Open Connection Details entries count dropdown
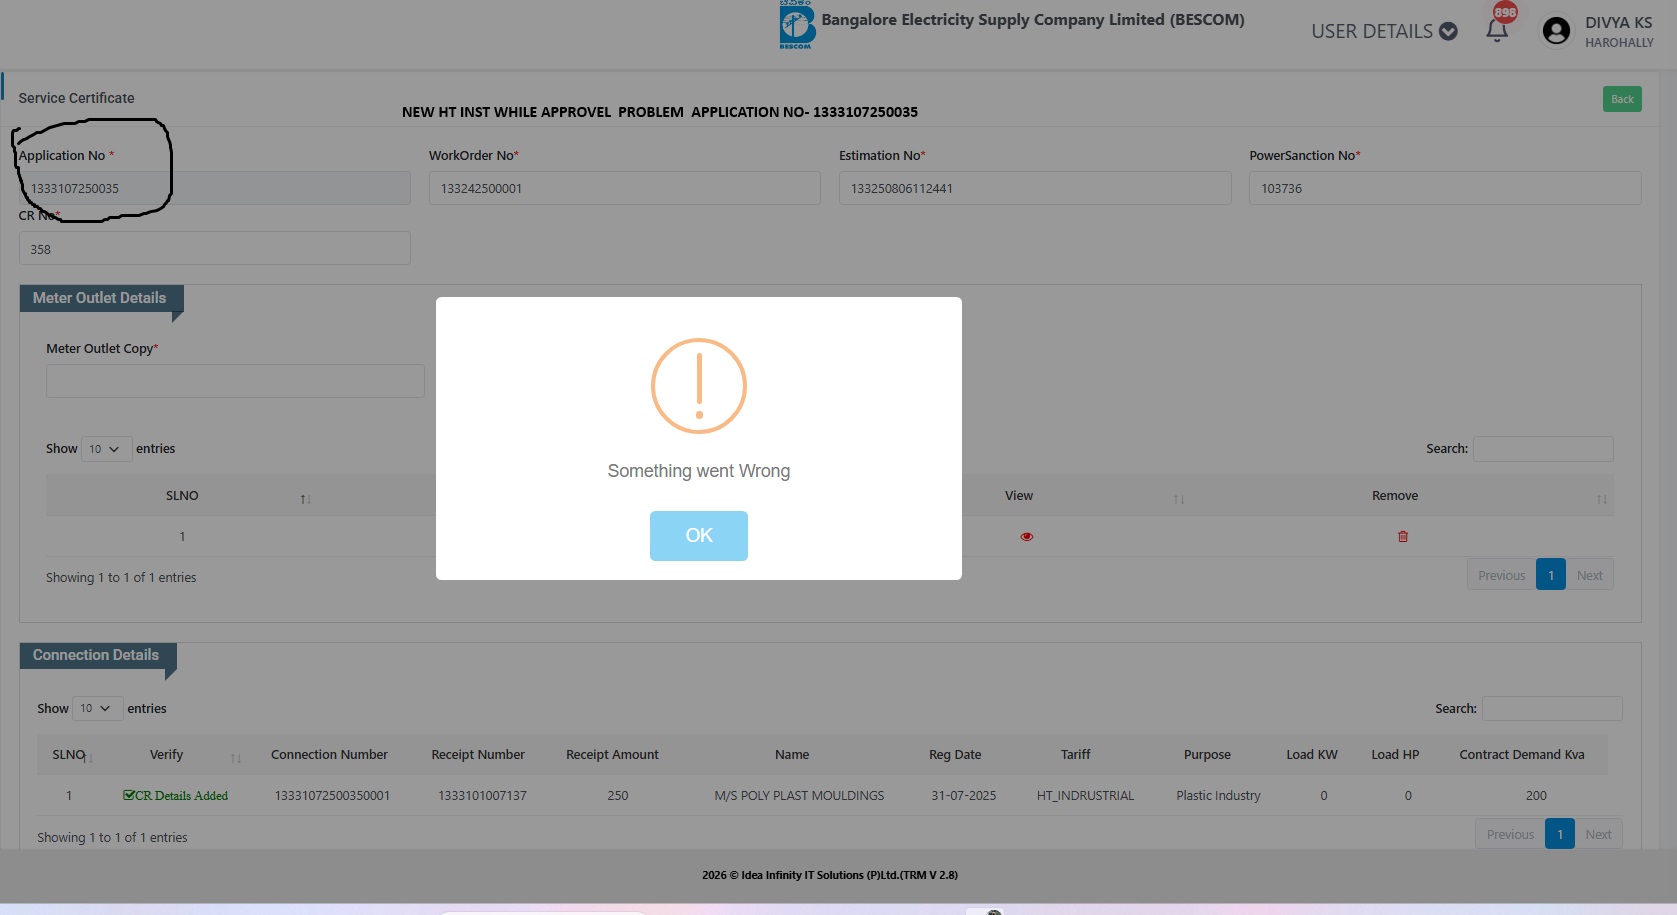Image resolution: width=1677 pixels, height=915 pixels. click(97, 709)
